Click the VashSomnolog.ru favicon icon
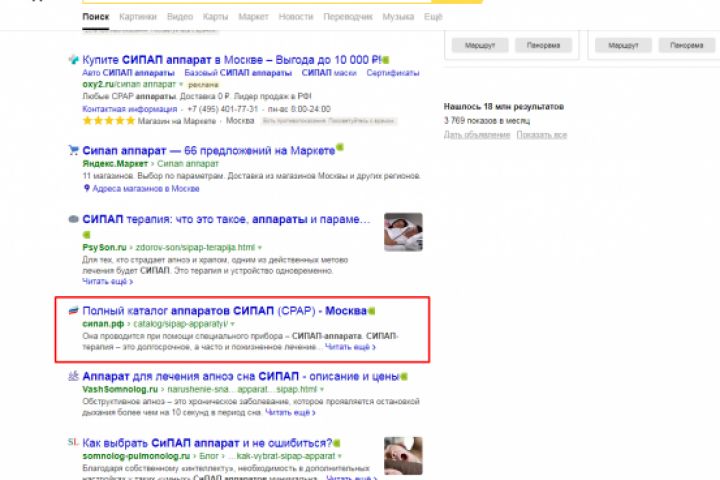The height and width of the screenshot is (480, 720). (73, 376)
